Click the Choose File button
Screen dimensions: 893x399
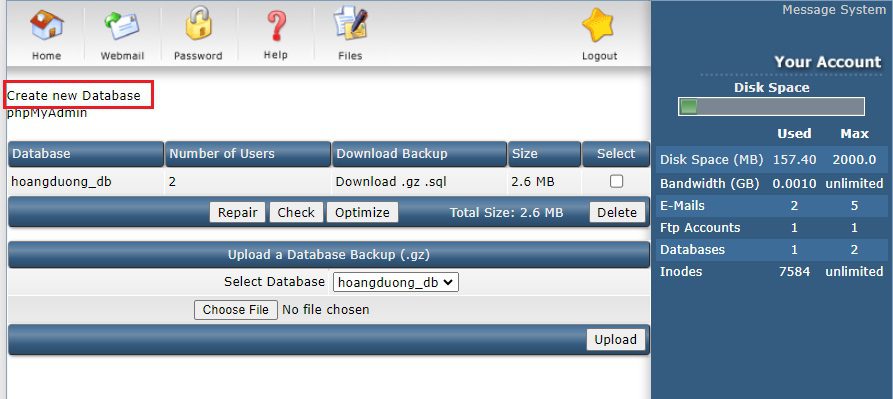(x=236, y=310)
